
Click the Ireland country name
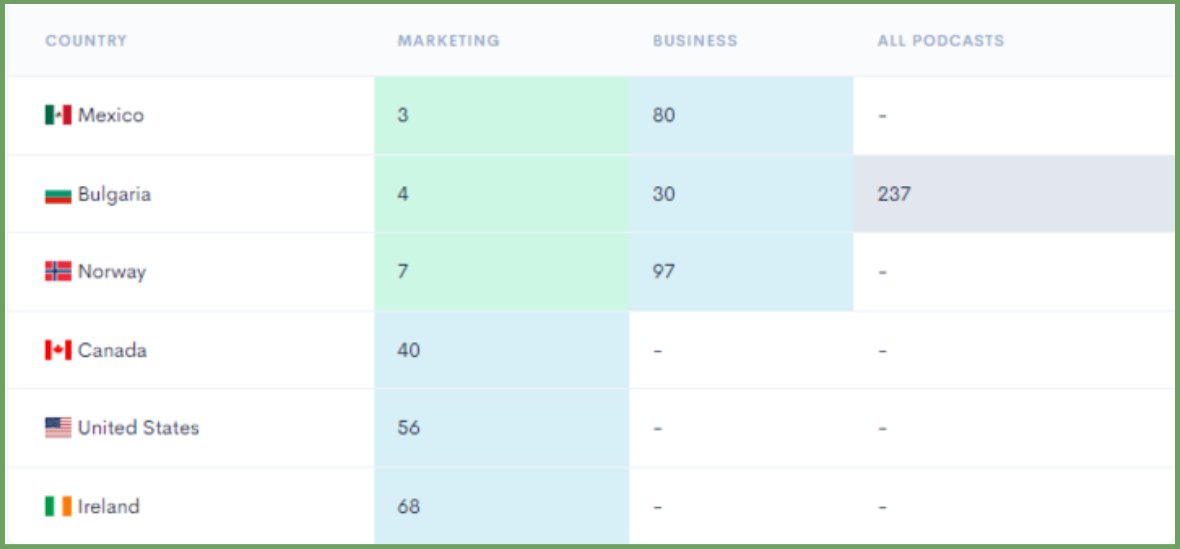tap(108, 506)
